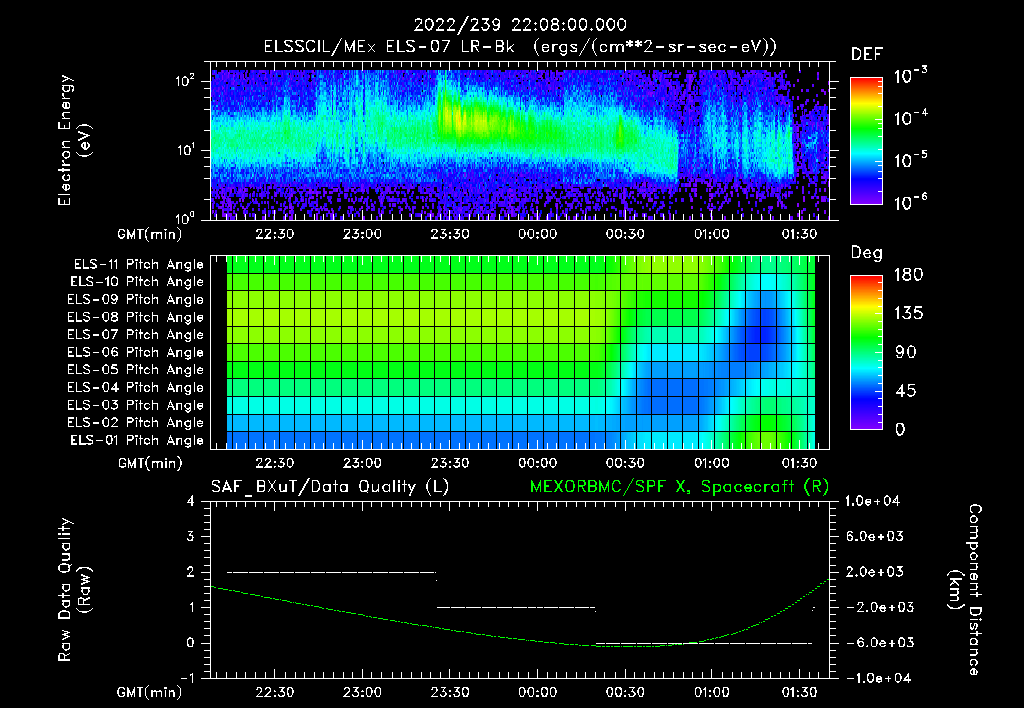Viewport: 1024px width, 708px height.
Task: Click the Deg pitch angle color bar
Action: tap(866, 353)
